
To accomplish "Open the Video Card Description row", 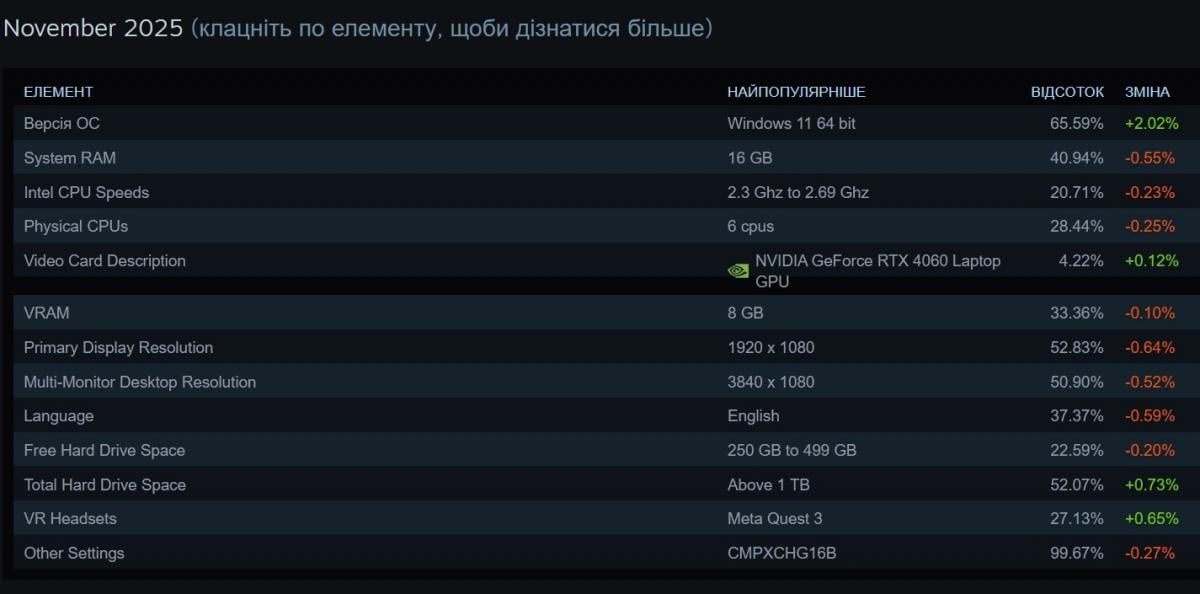I will click(105, 261).
